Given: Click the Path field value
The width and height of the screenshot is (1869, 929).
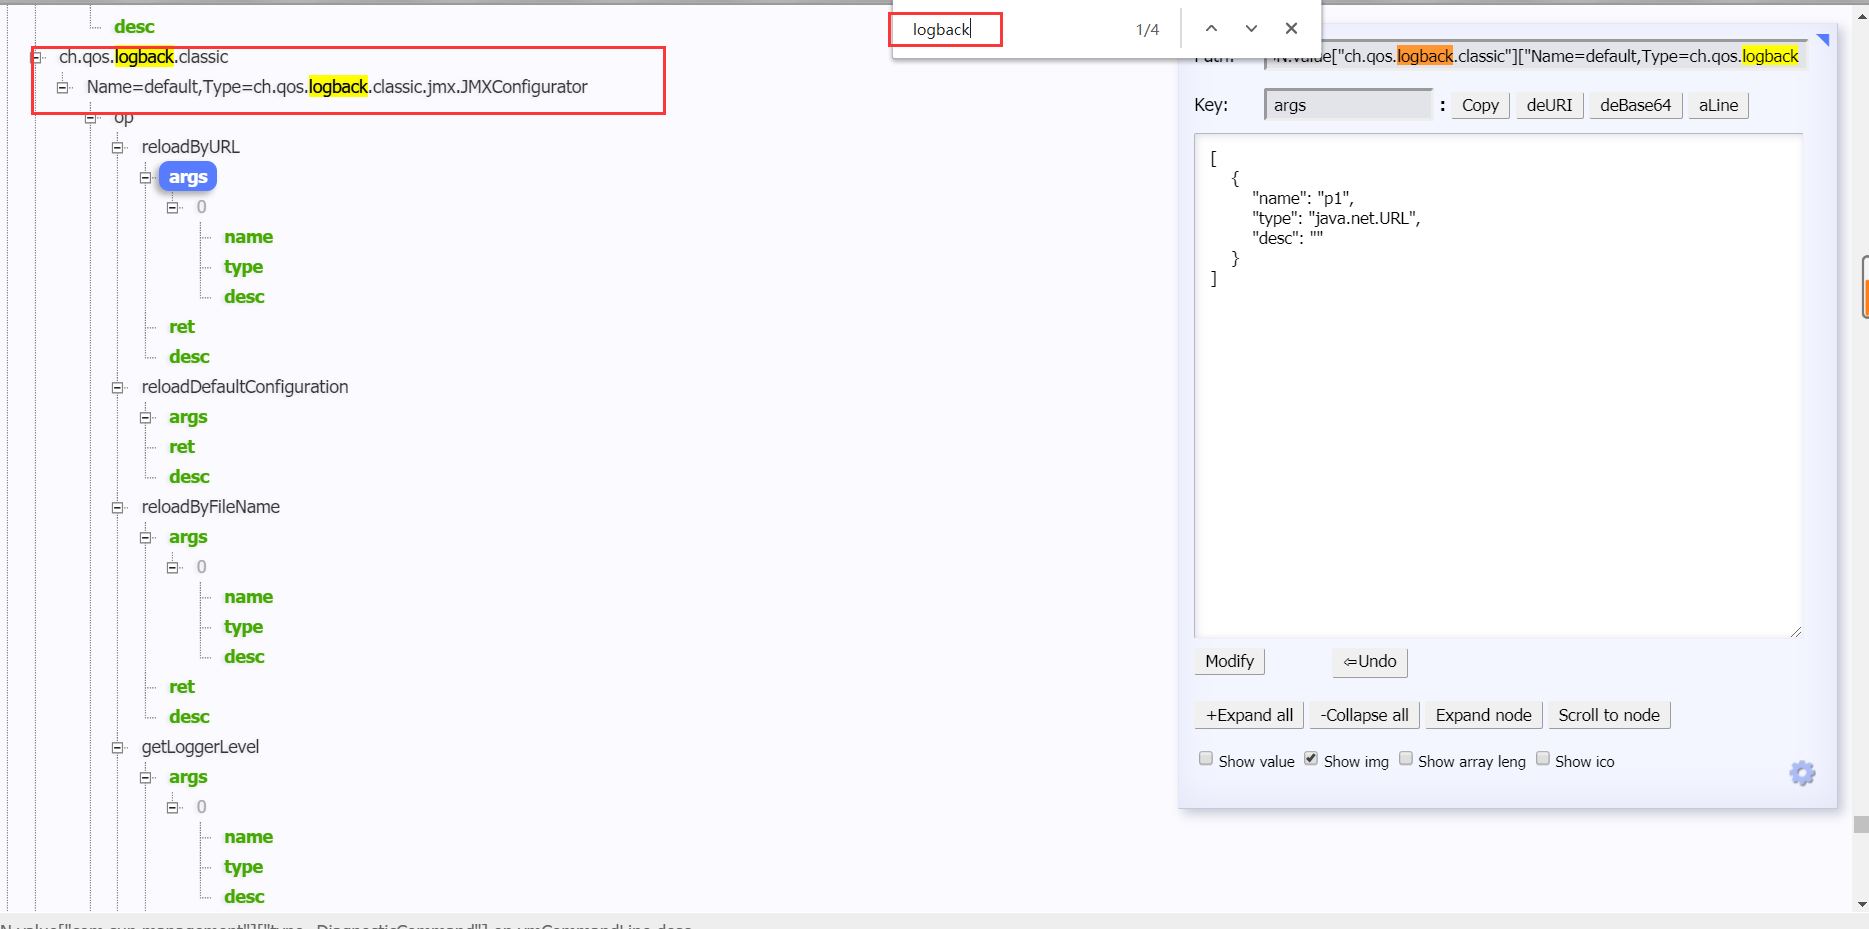Looking at the screenshot, I should tap(1535, 56).
